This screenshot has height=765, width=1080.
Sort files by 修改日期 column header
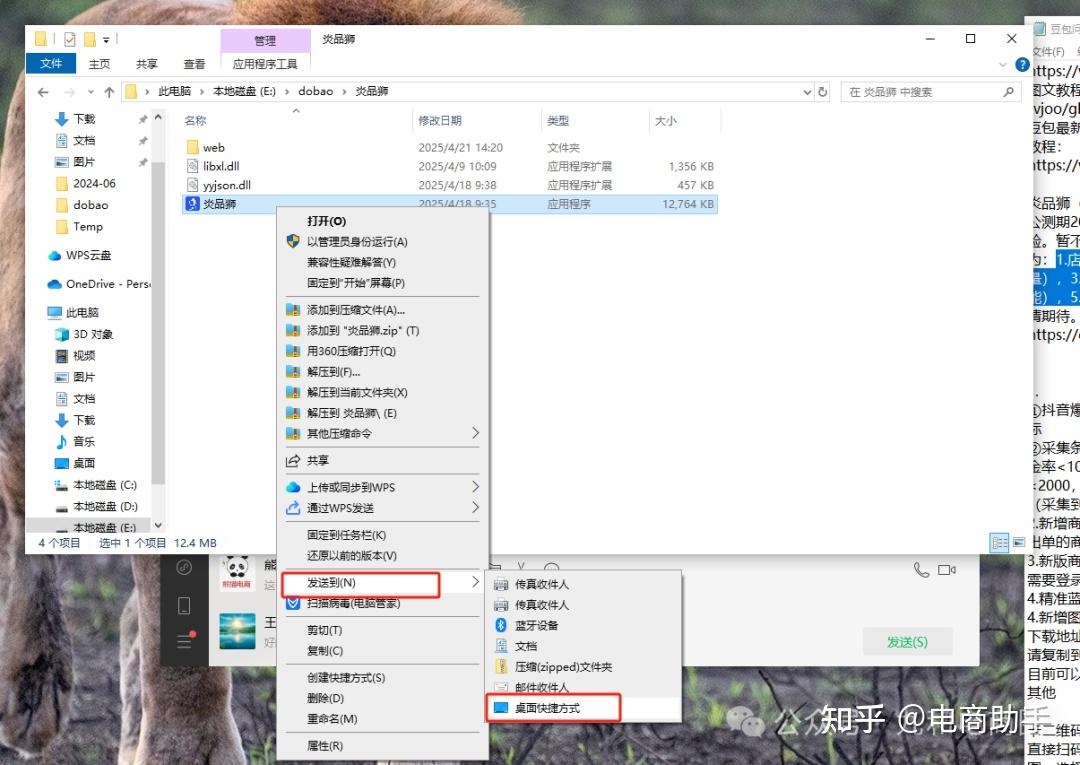coord(440,121)
